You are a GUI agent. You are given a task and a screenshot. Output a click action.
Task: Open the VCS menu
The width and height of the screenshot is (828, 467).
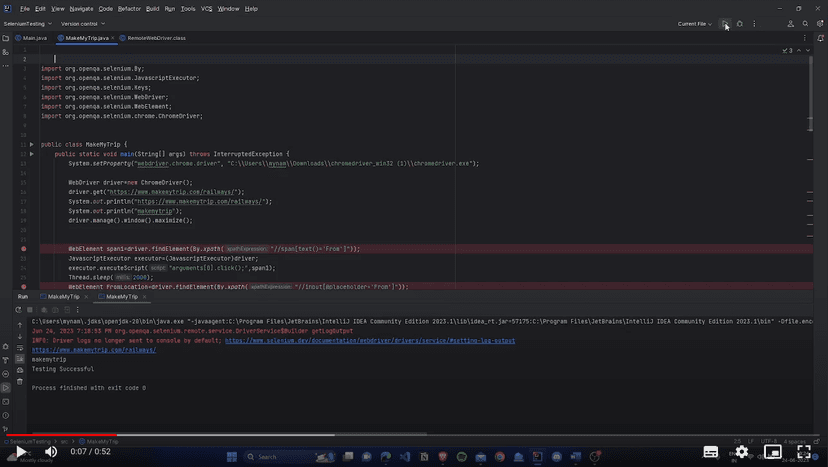tap(206, 9)
